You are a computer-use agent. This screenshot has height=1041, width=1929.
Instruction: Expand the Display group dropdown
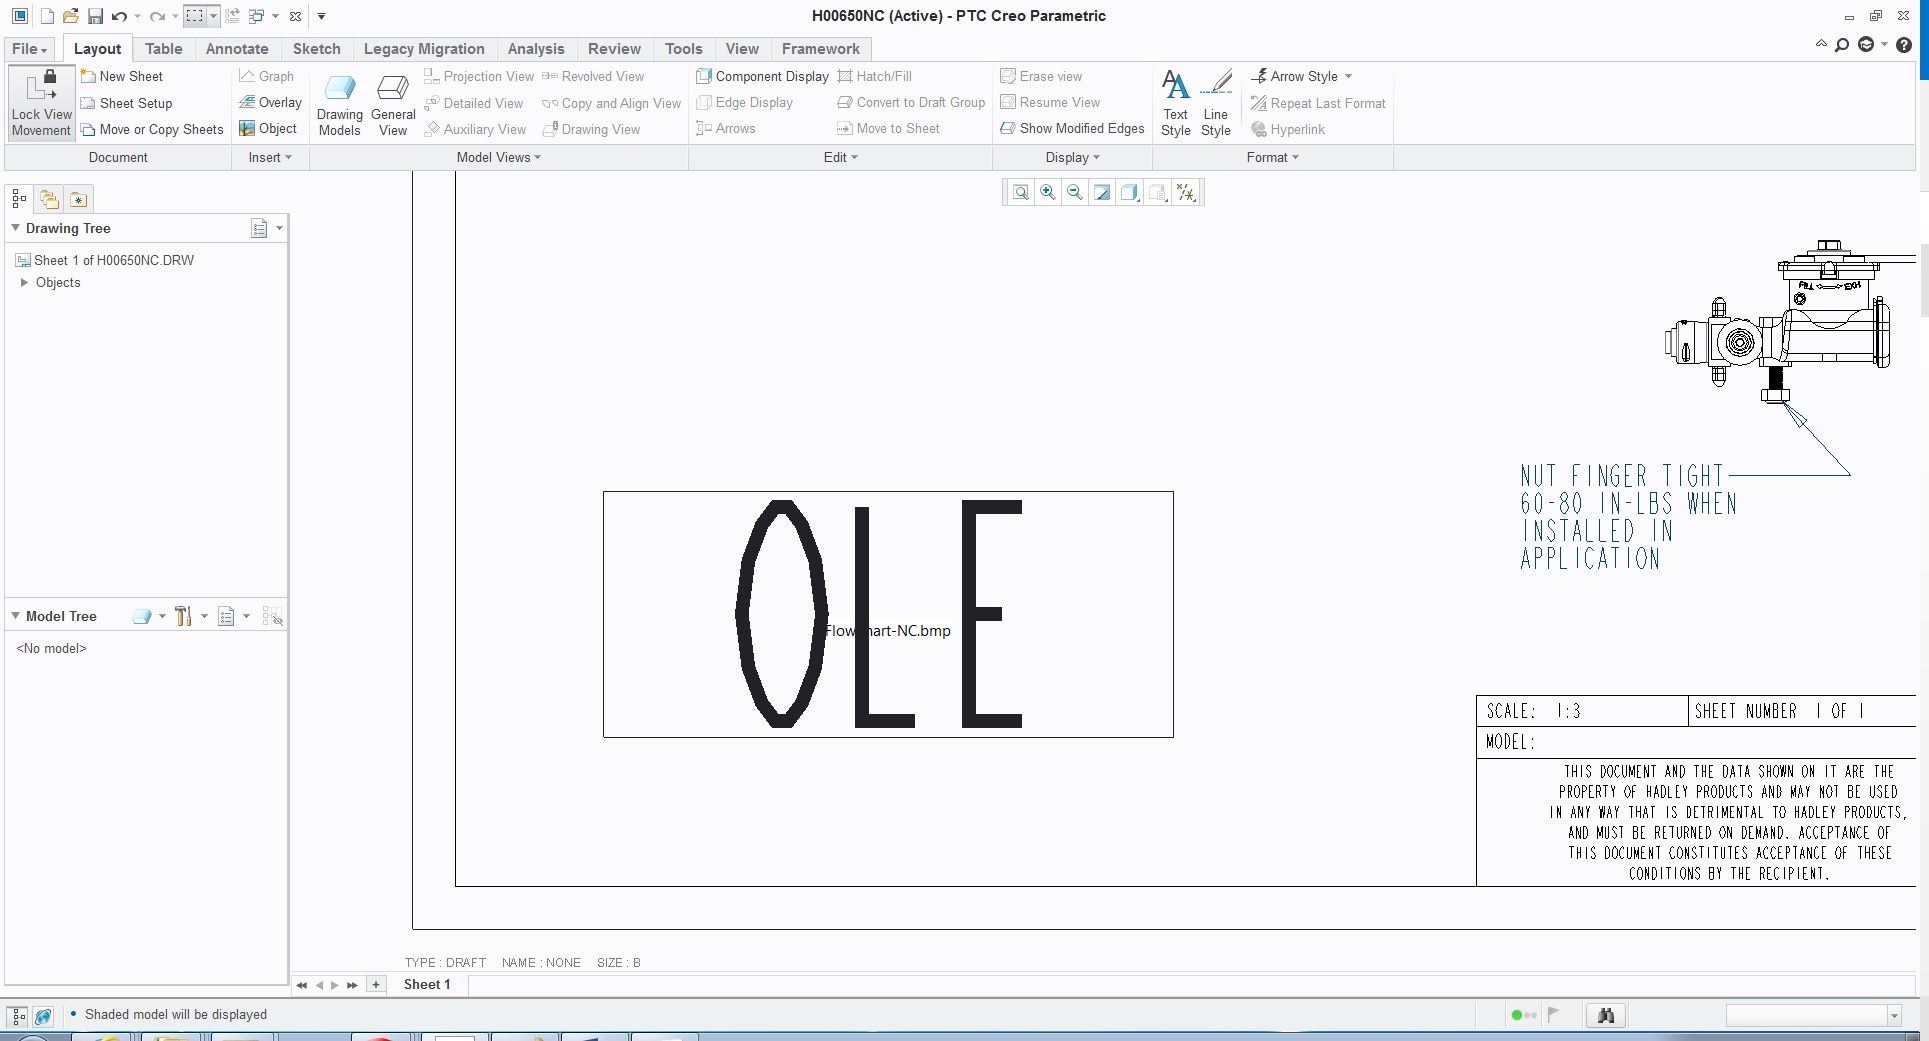tap(1072, 157)
